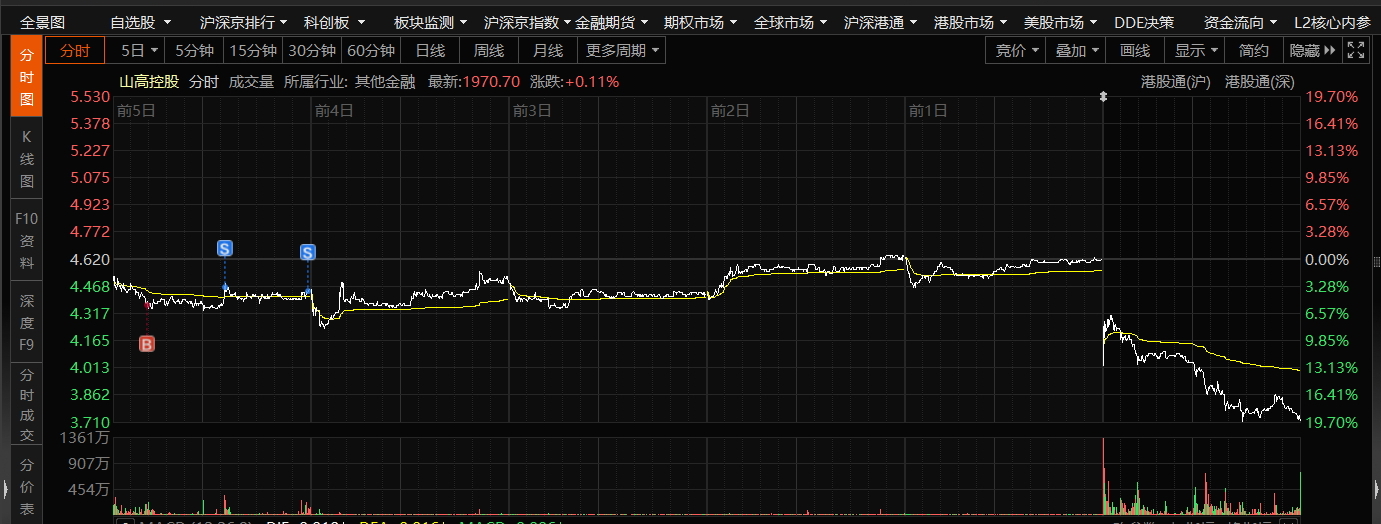Open the 画线 drawing tool
The height and width of the screenshot is (524, 1381).
coord(1135,50)
